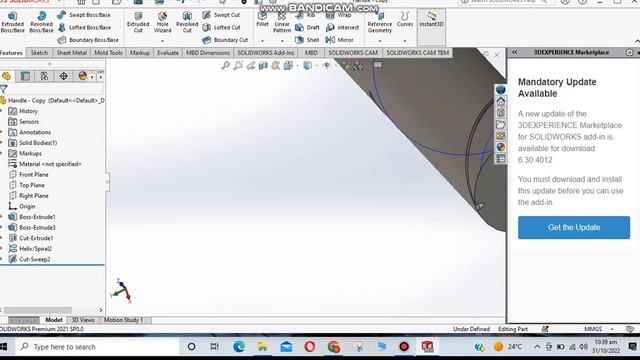The image size is (640, 360).
Task: Expand more manager tabs arrow
Action: 100,76
